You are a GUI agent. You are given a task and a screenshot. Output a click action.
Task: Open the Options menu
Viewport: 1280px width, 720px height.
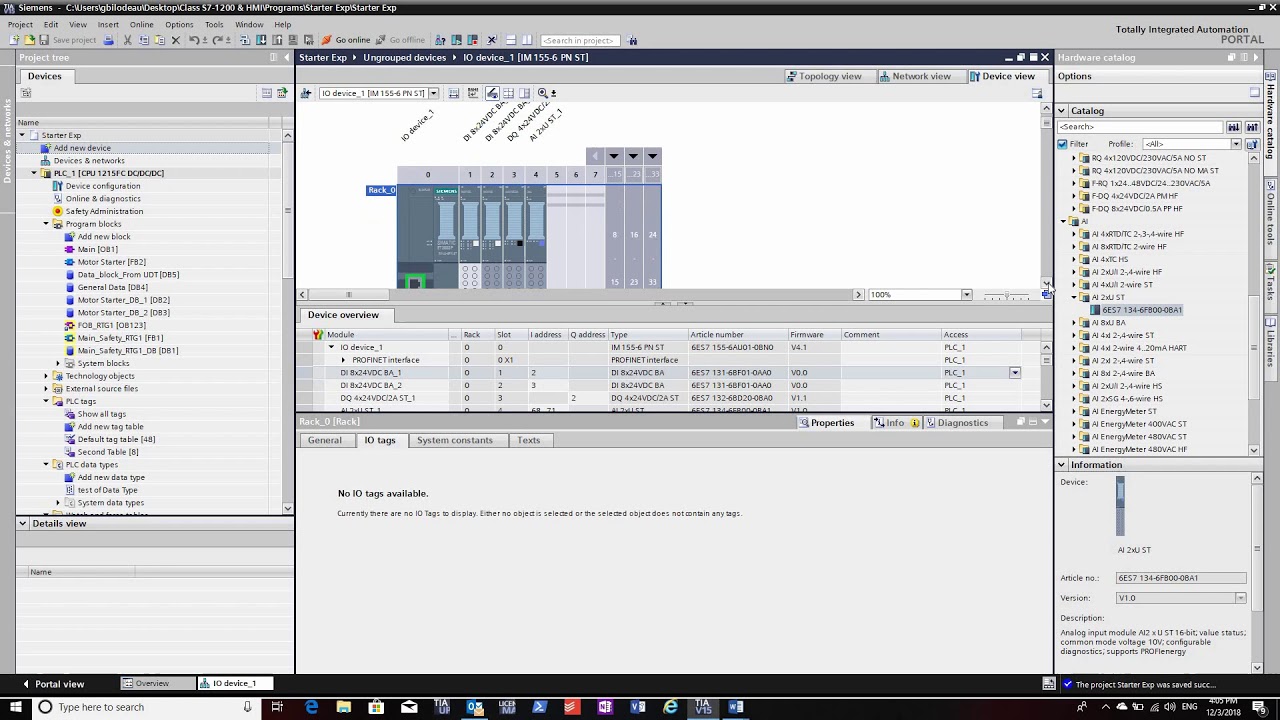point(179,24)
